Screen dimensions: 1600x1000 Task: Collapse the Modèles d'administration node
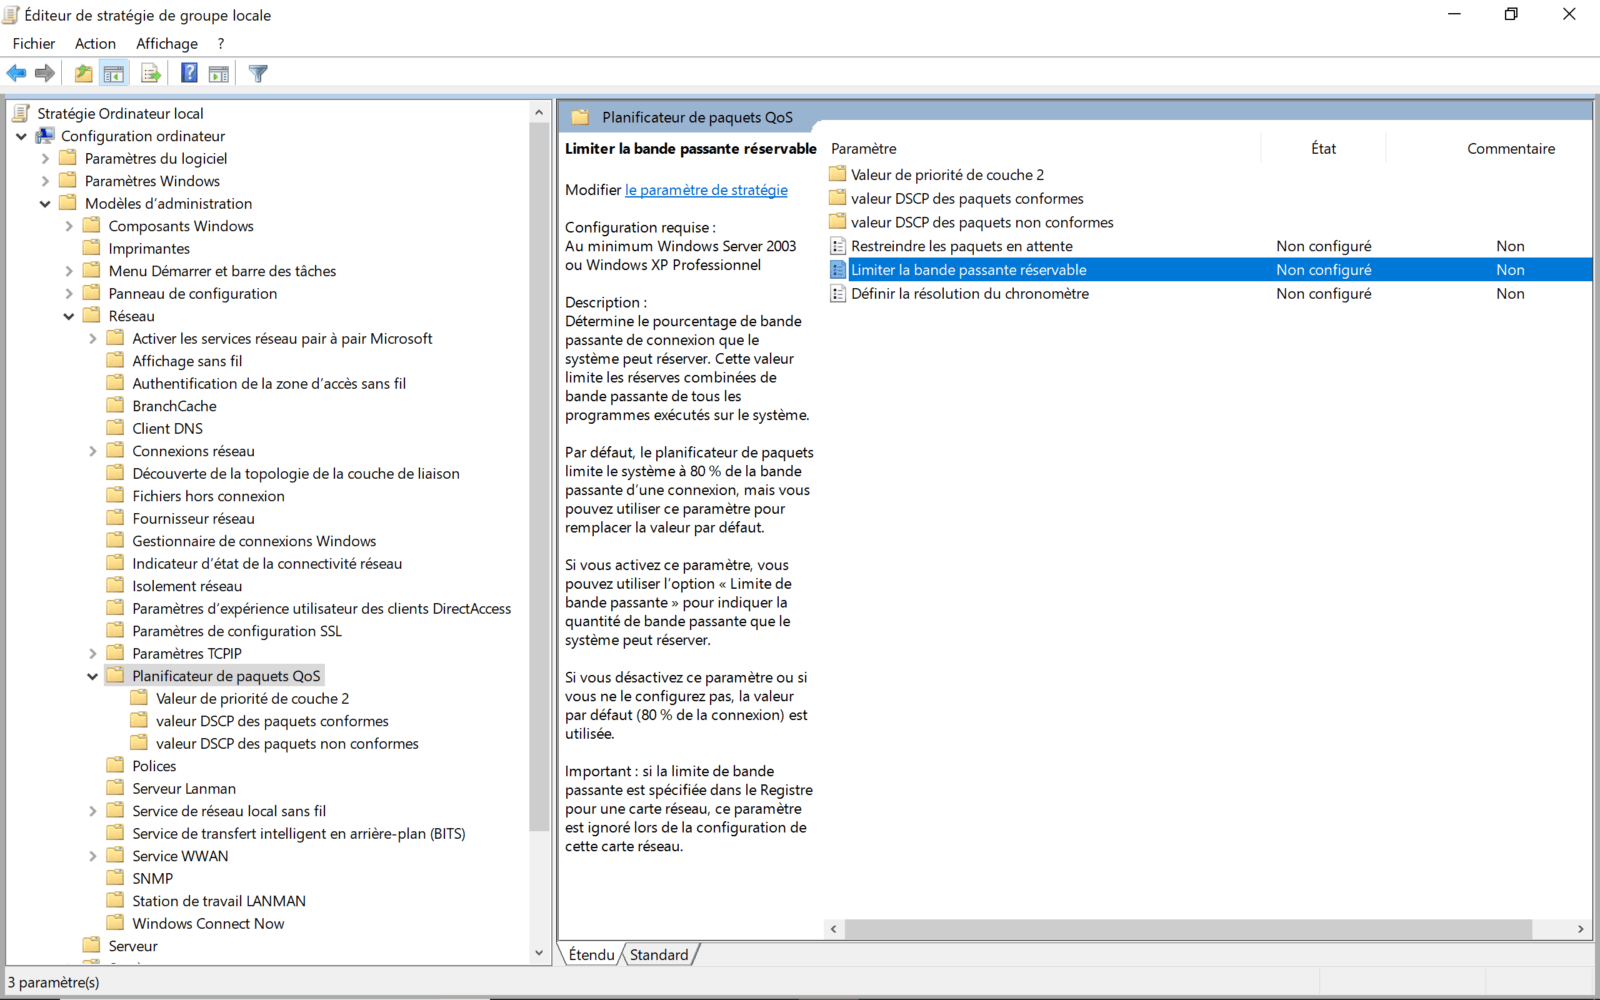(x=45, y=203)
